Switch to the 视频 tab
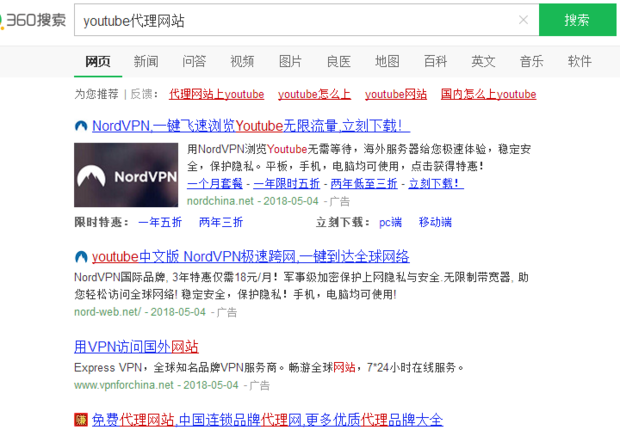This screenshot has height=430, width=620. (x=242, y=61)
